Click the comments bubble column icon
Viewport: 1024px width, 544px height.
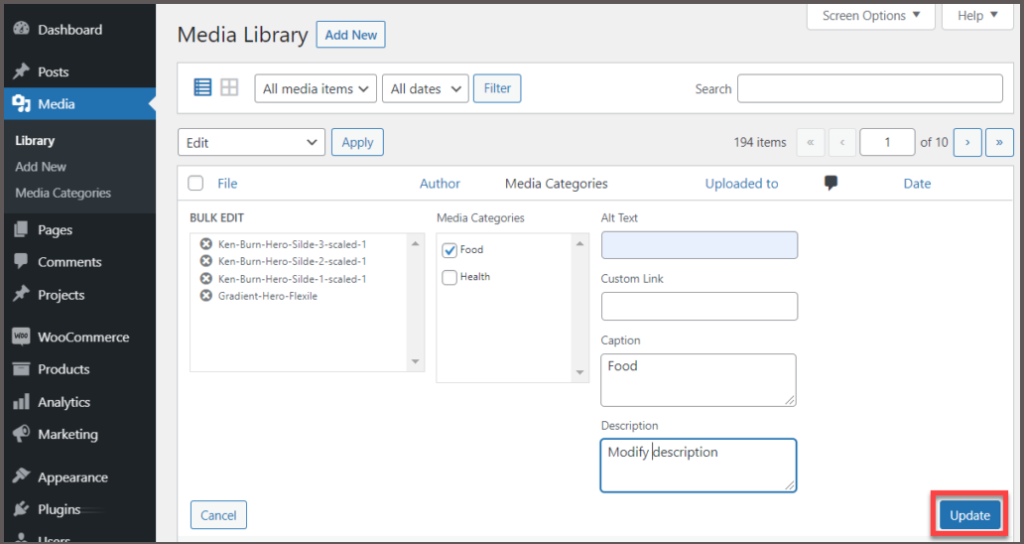tap(830, 183)
